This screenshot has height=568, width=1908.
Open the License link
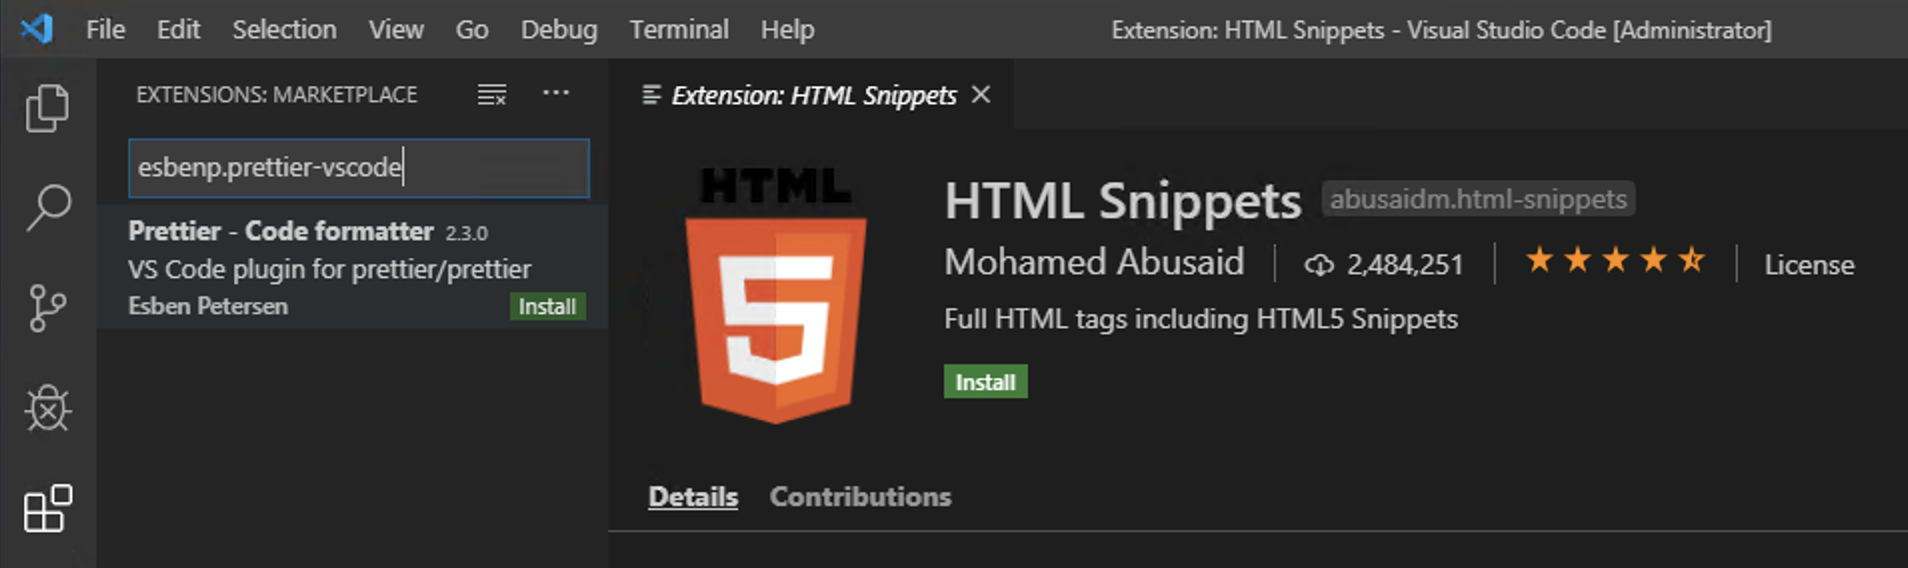pyautogui.click(x=1808, y=264)
